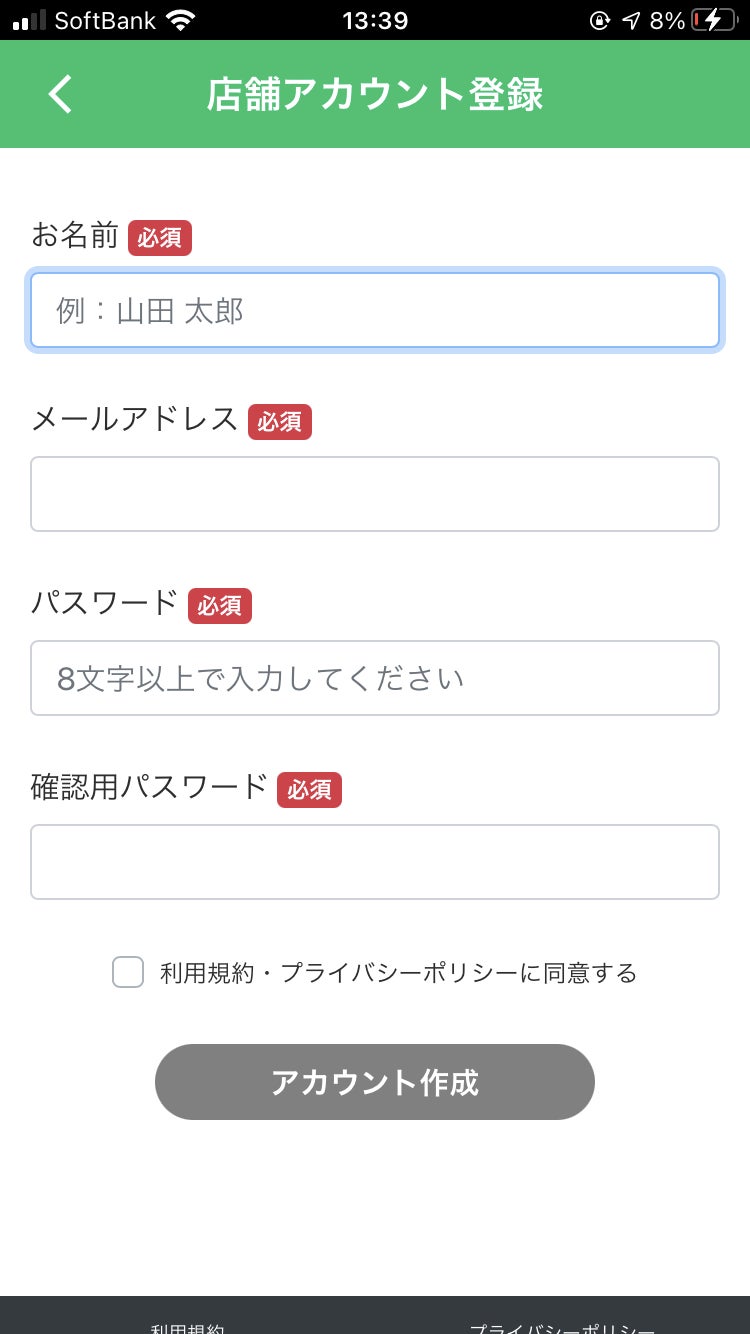Click the 必須 badge beside 確認用パスワード
This screenshot has height=1334, width=750.
coord(309,790)
